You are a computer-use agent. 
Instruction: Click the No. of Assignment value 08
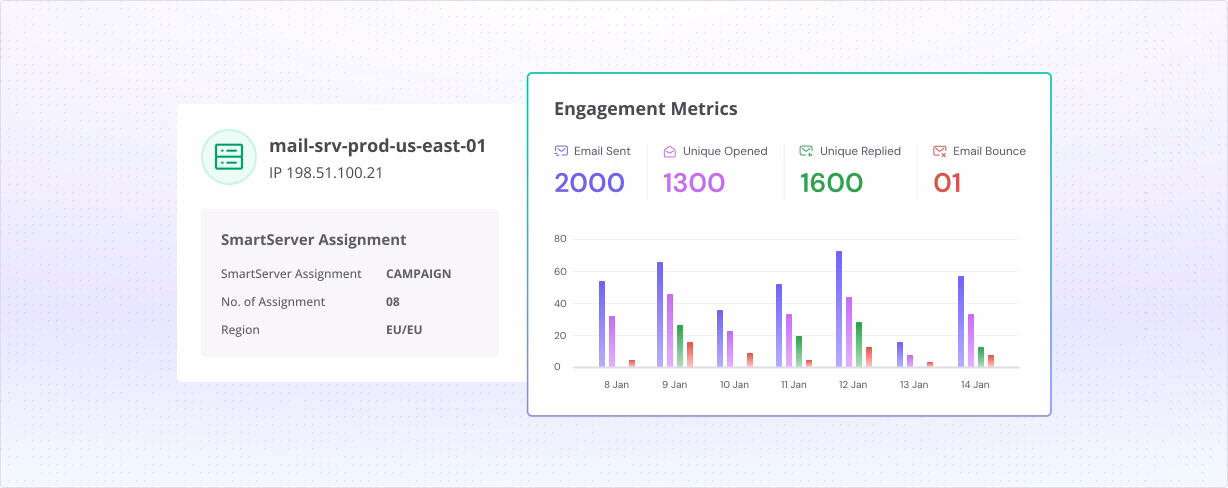point(394,302)
